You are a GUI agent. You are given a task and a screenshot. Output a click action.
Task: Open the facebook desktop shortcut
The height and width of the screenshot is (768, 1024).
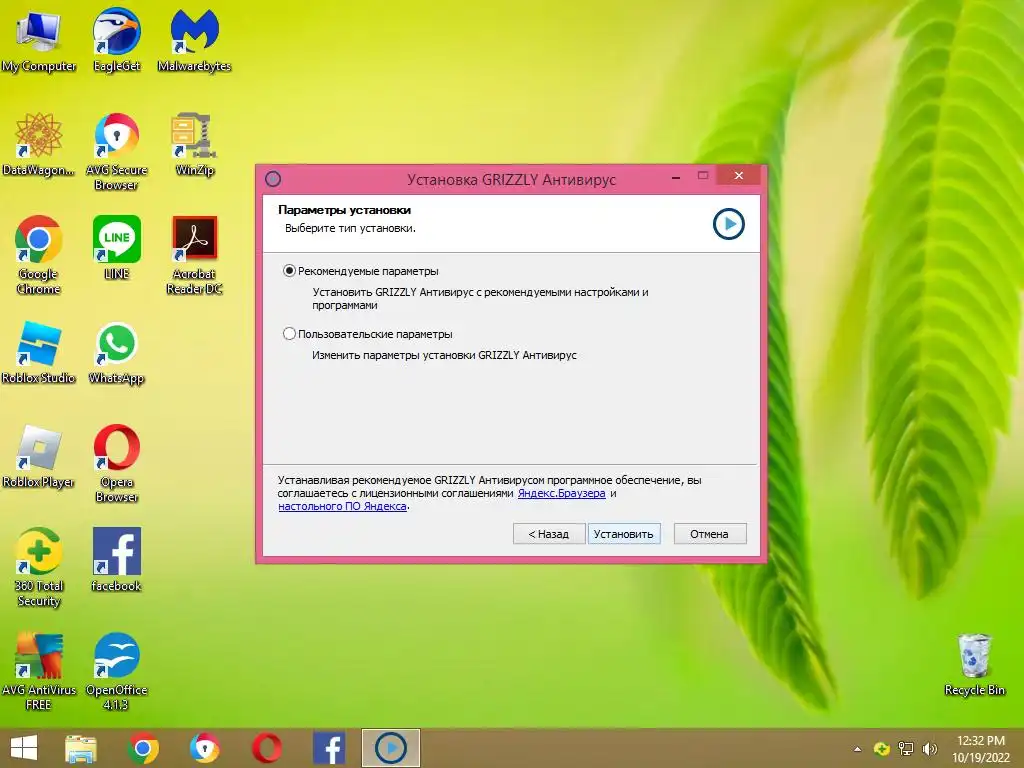click(x=117, y=560)
